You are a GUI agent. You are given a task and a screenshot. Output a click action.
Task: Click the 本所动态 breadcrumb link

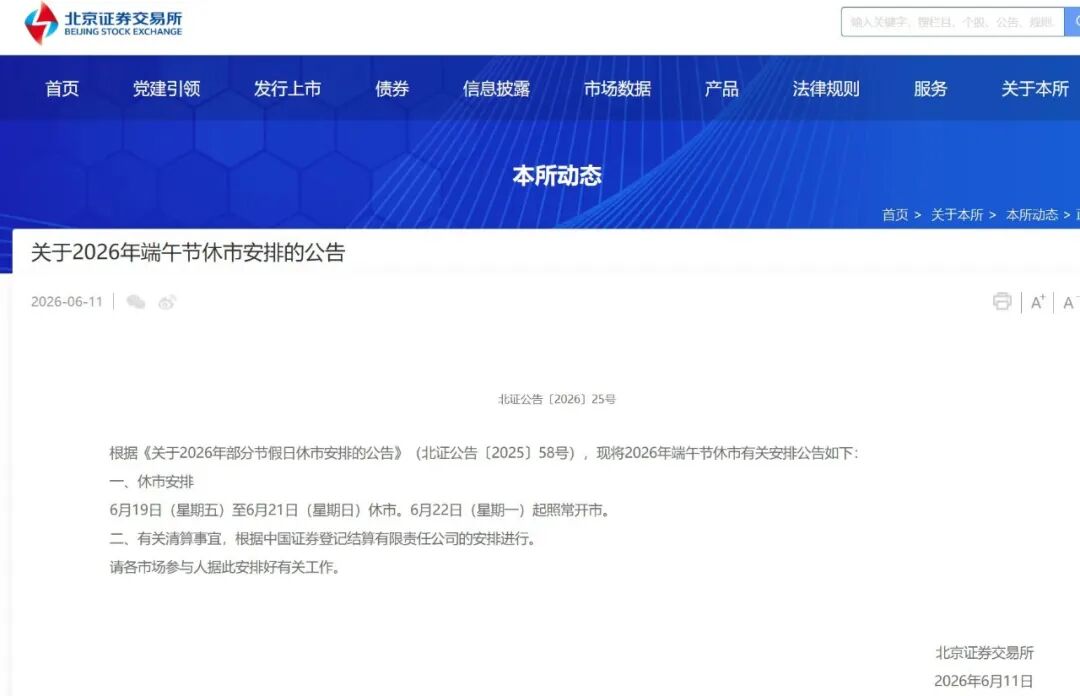coord(1032,215)
